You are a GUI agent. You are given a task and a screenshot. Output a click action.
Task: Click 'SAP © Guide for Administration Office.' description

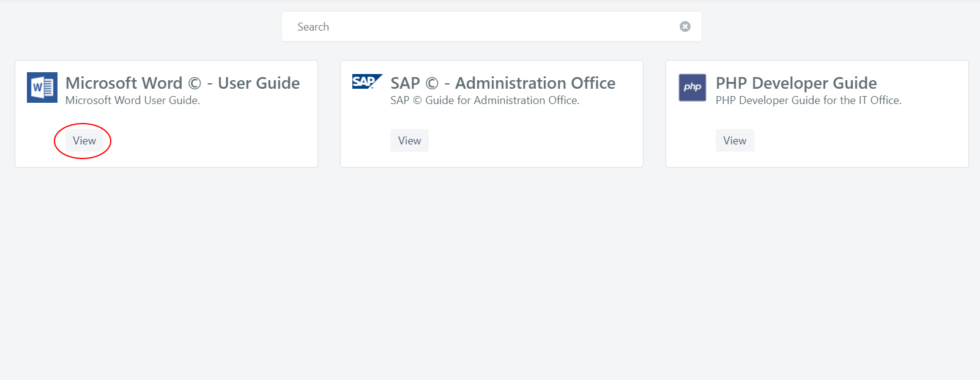tap(485, 100)
